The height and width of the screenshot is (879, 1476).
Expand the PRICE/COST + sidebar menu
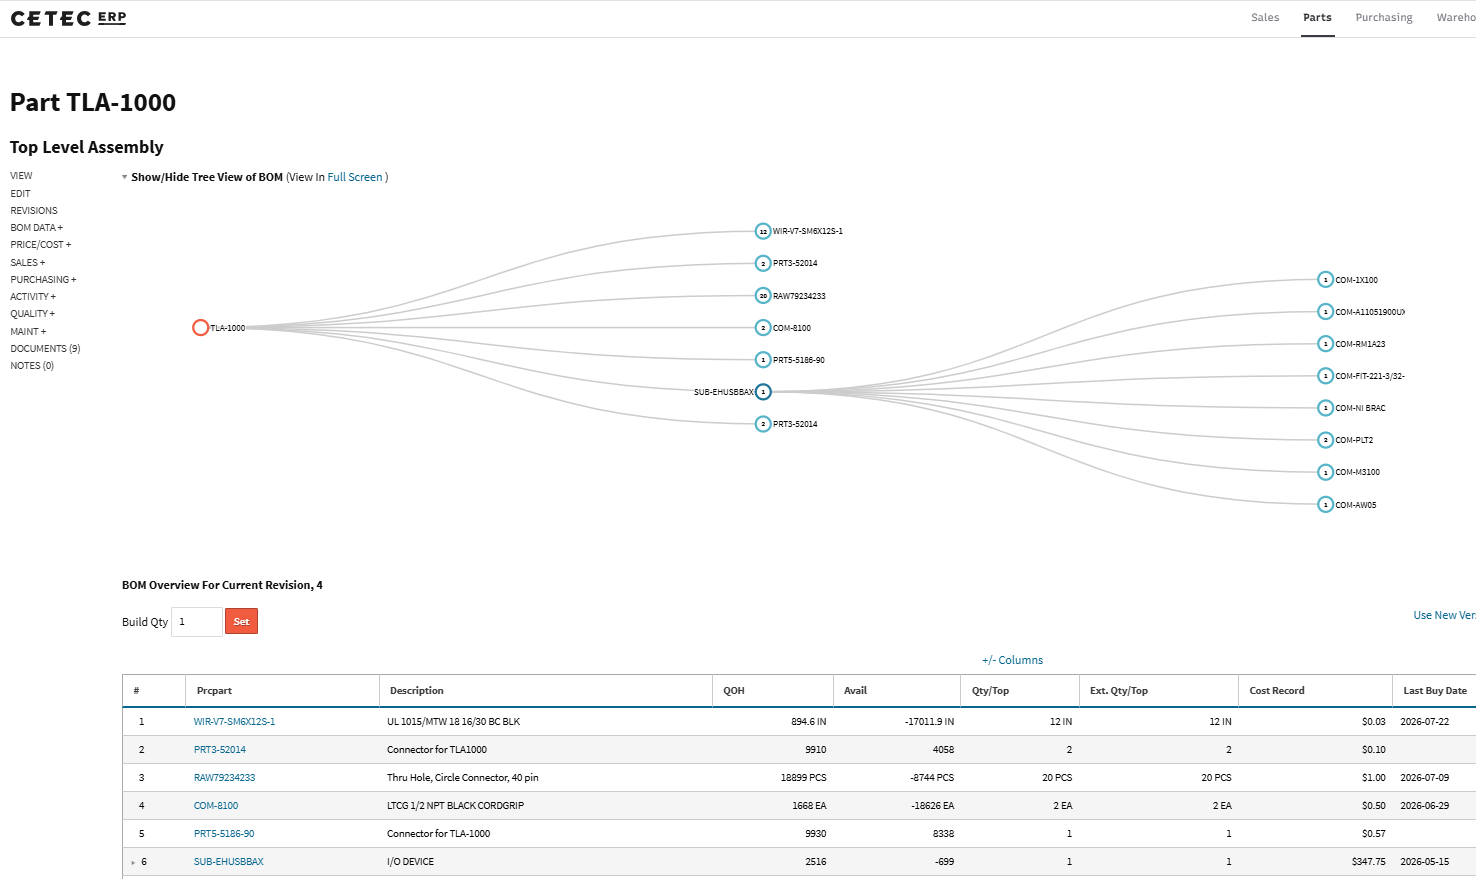tap(41, 245)
